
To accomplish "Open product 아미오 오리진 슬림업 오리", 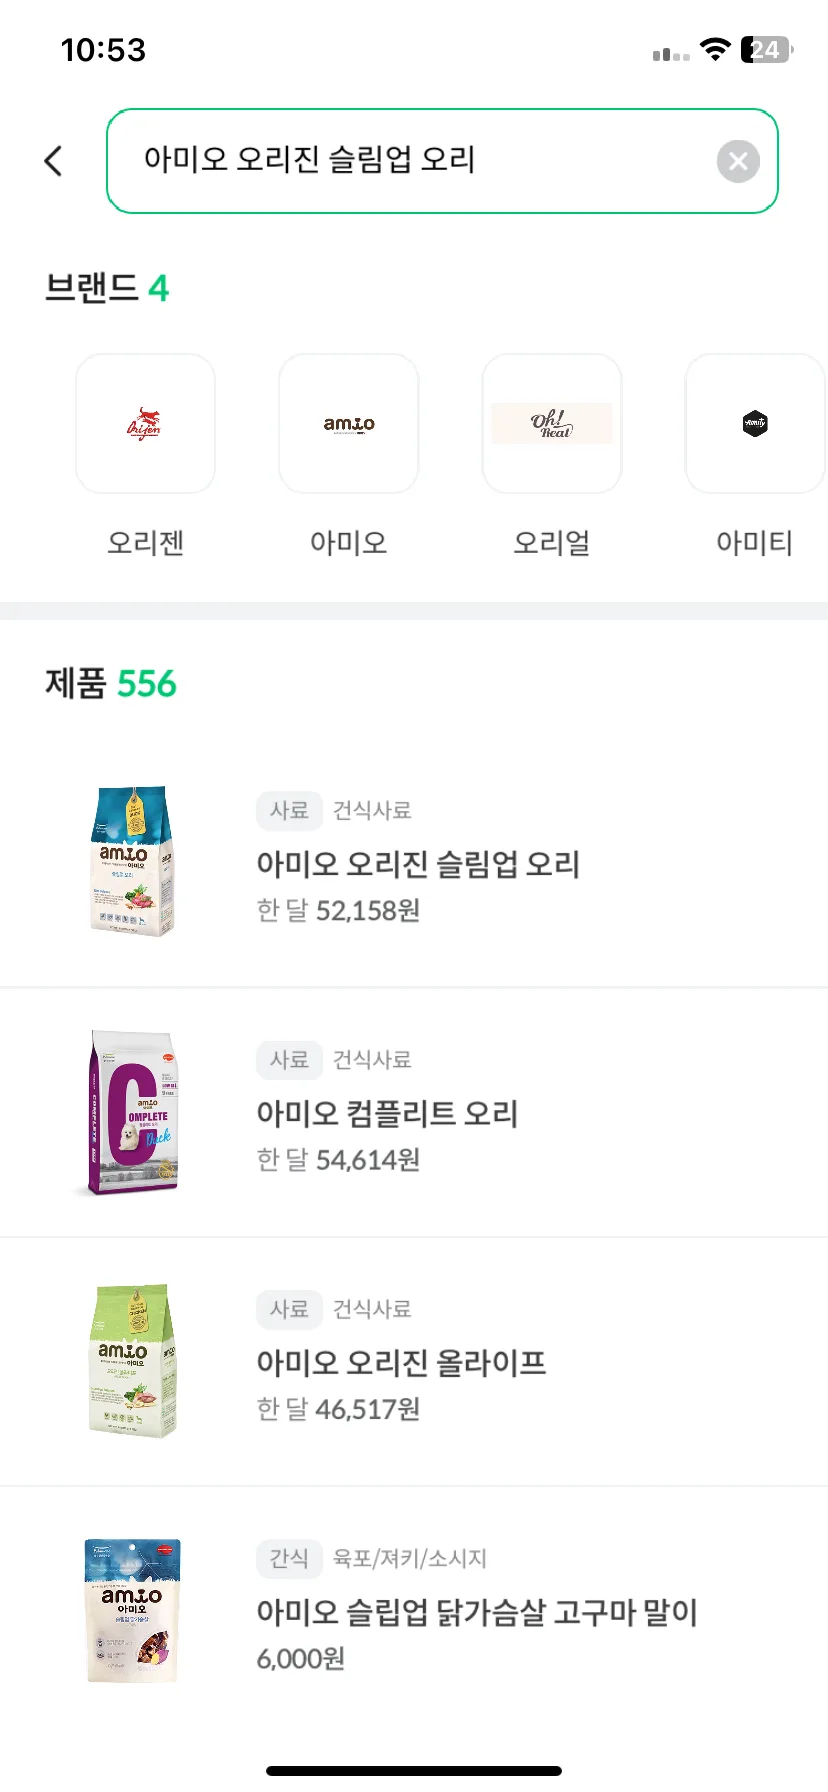I will (414, 863).
